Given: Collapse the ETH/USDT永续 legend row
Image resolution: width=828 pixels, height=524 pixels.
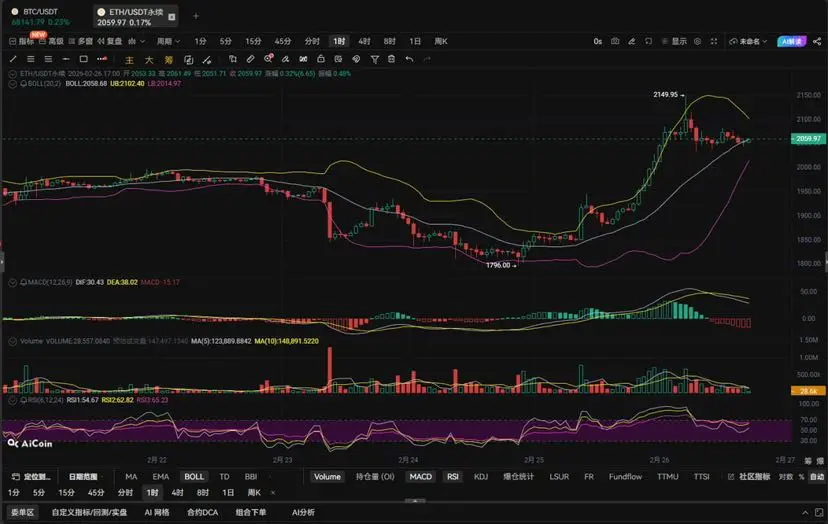Looking at the screenshot, I should (x=12, y=74).
